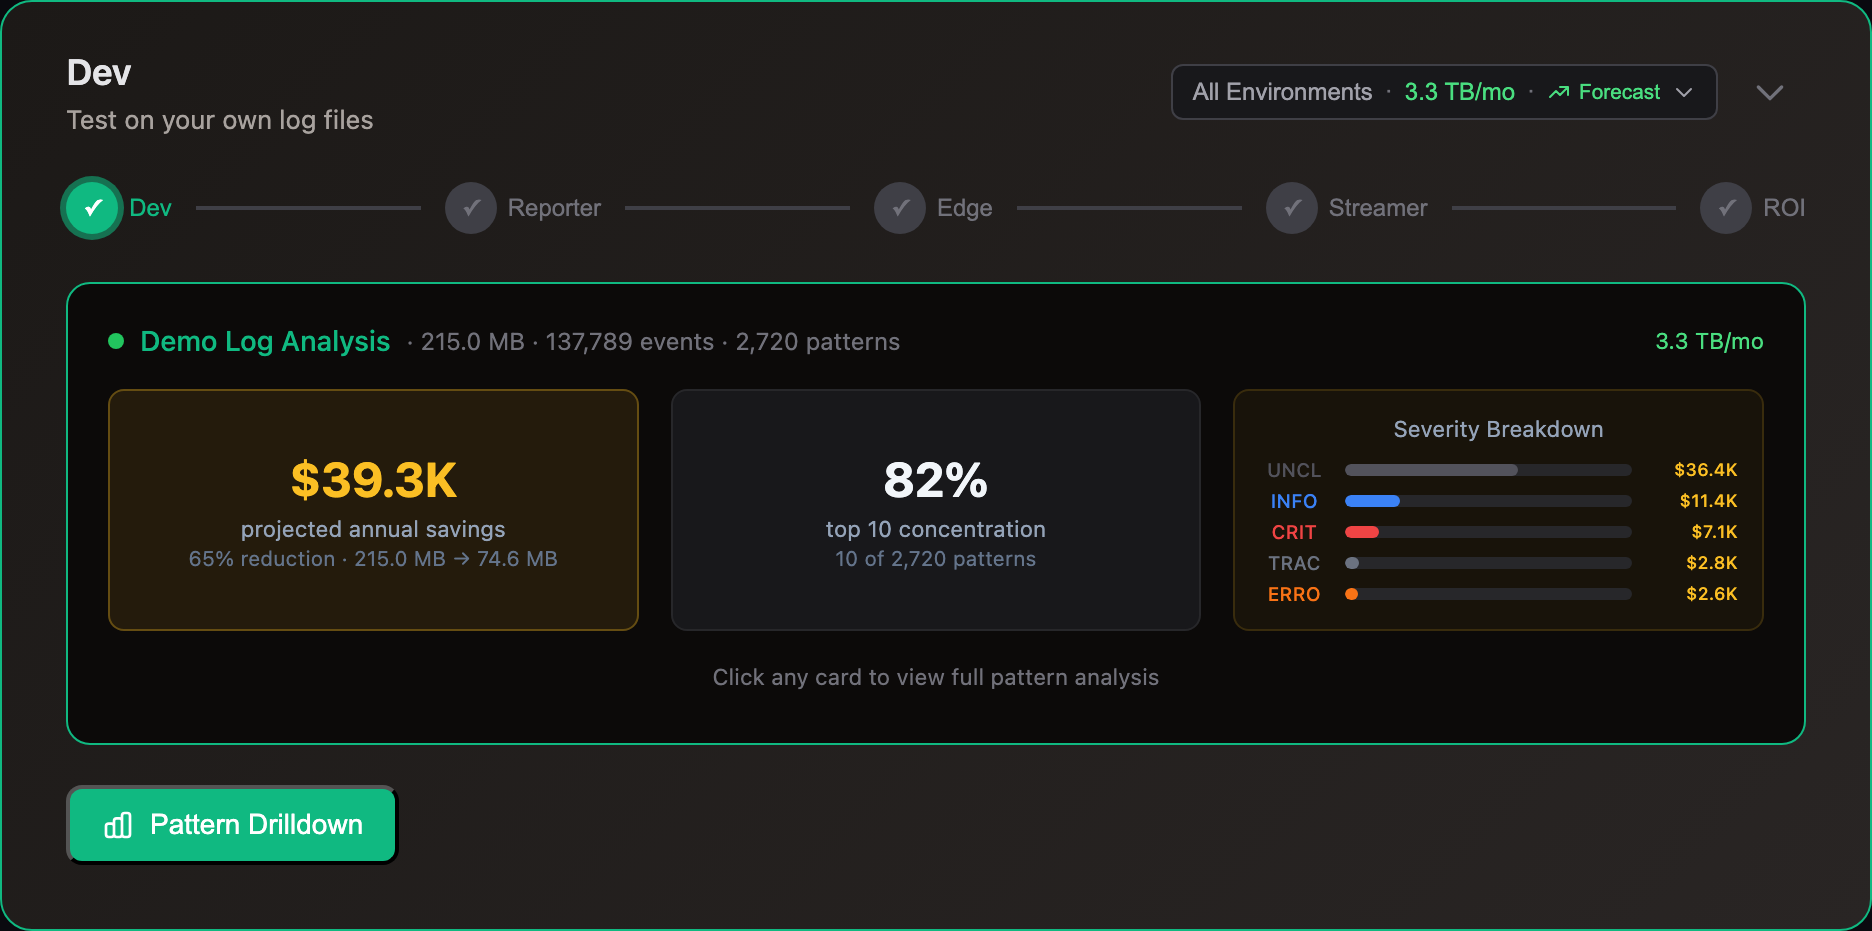This screenshot has height=931, width=1872.
Task: Open the 82% top 10 concentration card
Action: click(x=935, y=510)
